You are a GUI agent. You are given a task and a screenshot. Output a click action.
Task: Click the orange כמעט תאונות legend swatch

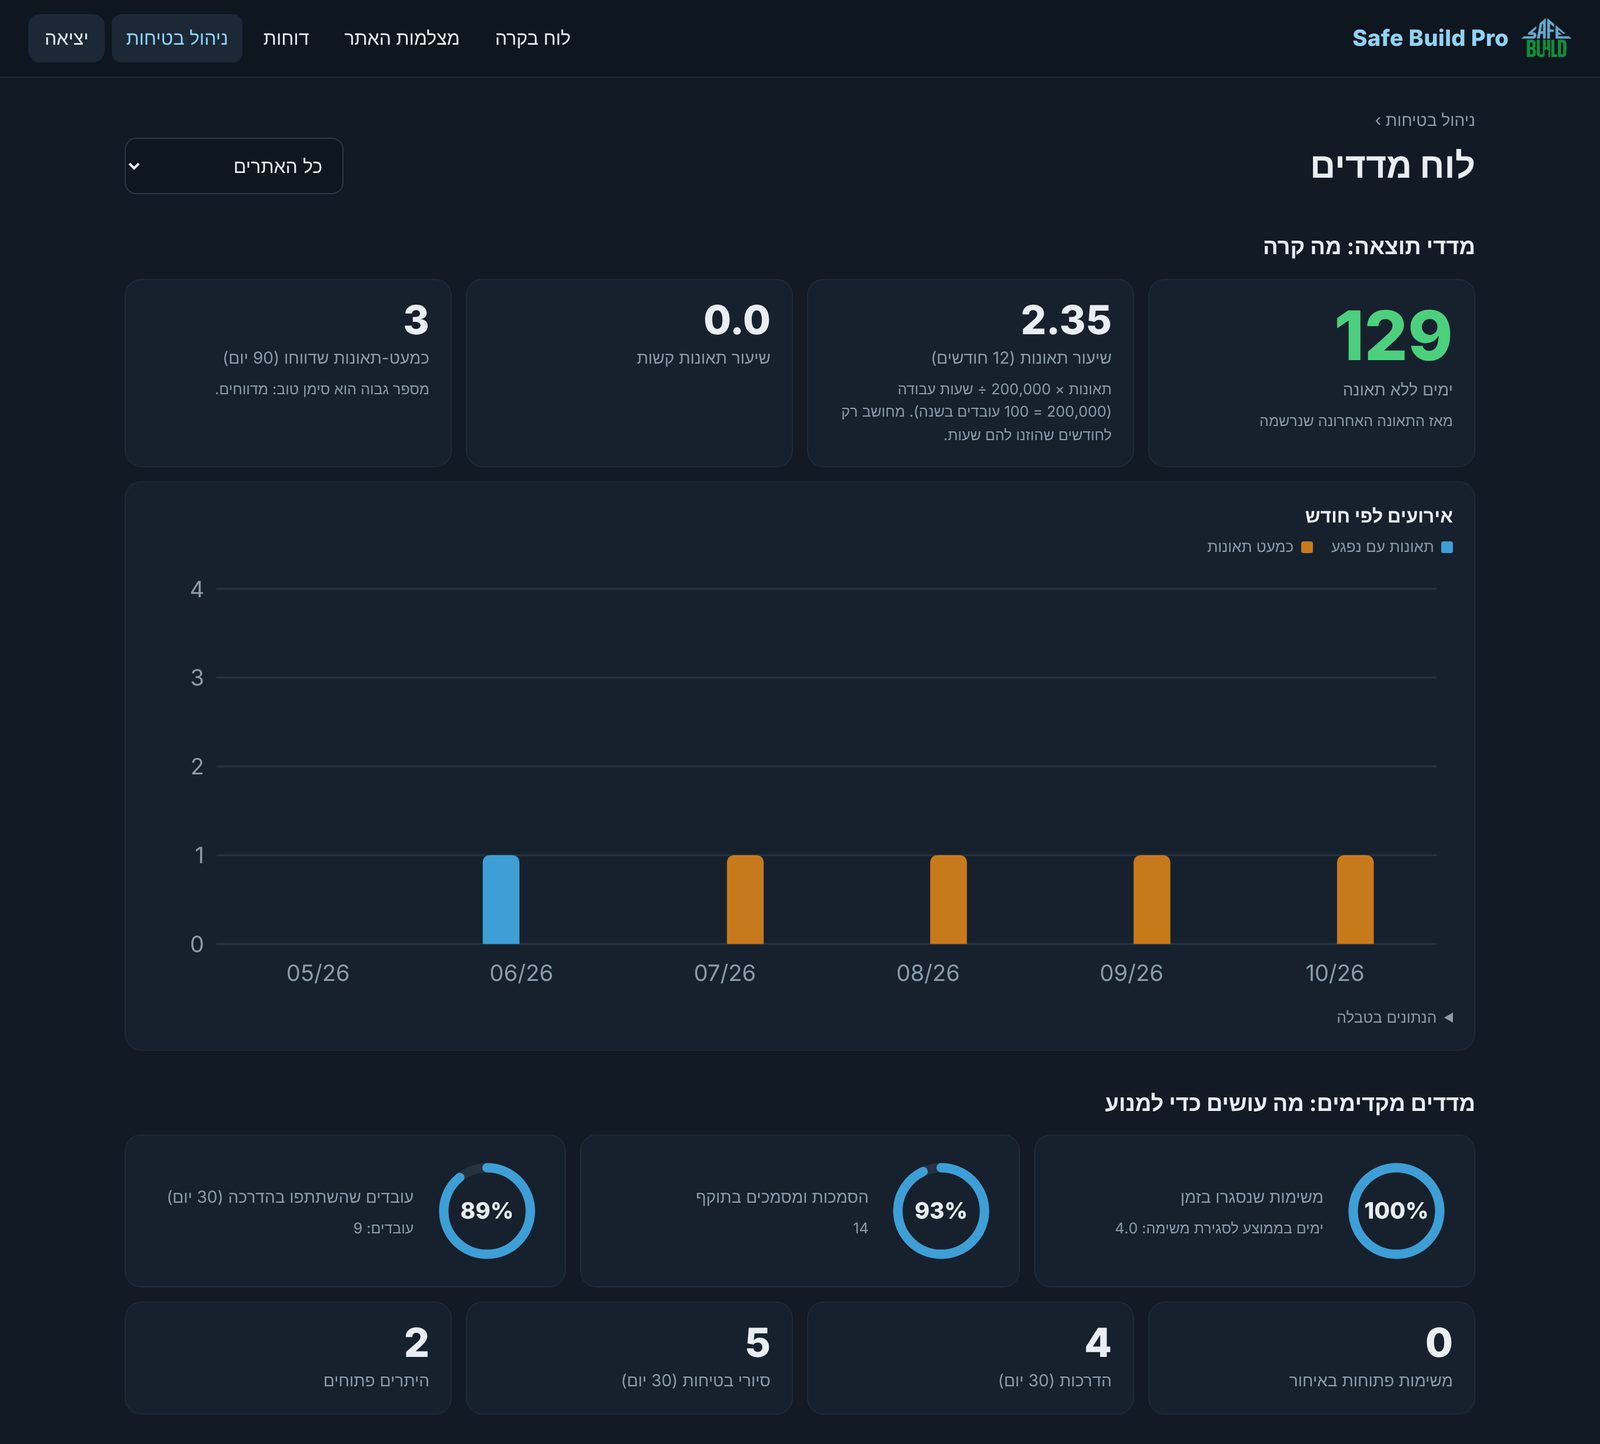pos(1307,547)
